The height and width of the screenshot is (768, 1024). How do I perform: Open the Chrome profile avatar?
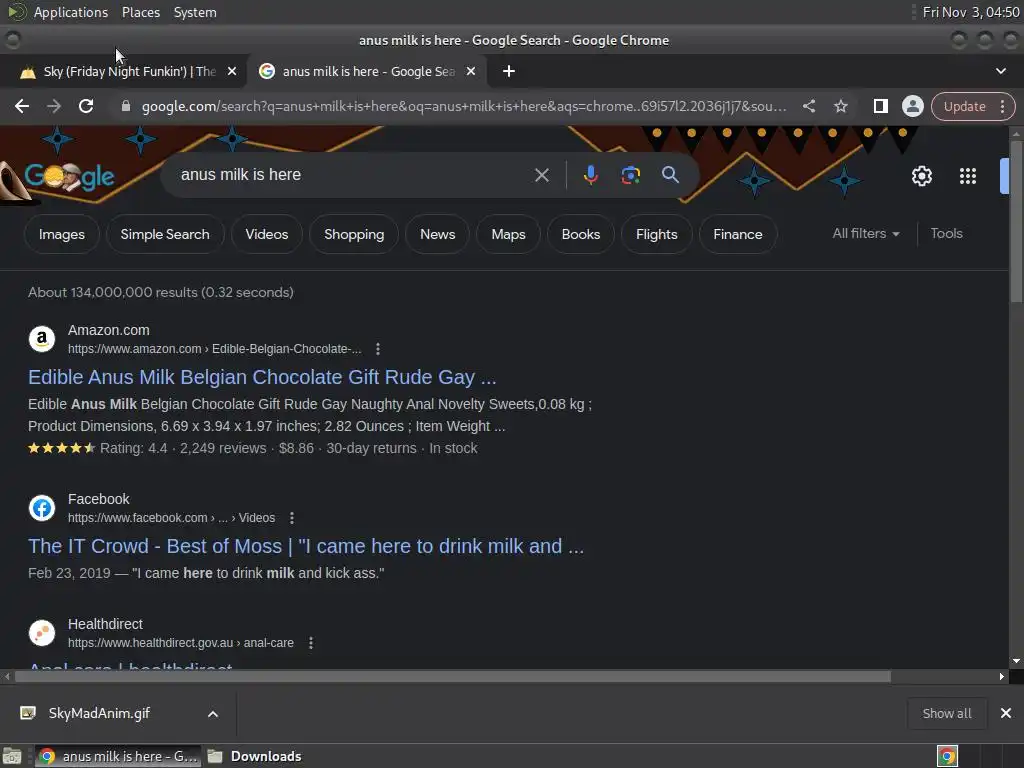tap(912, 106)
